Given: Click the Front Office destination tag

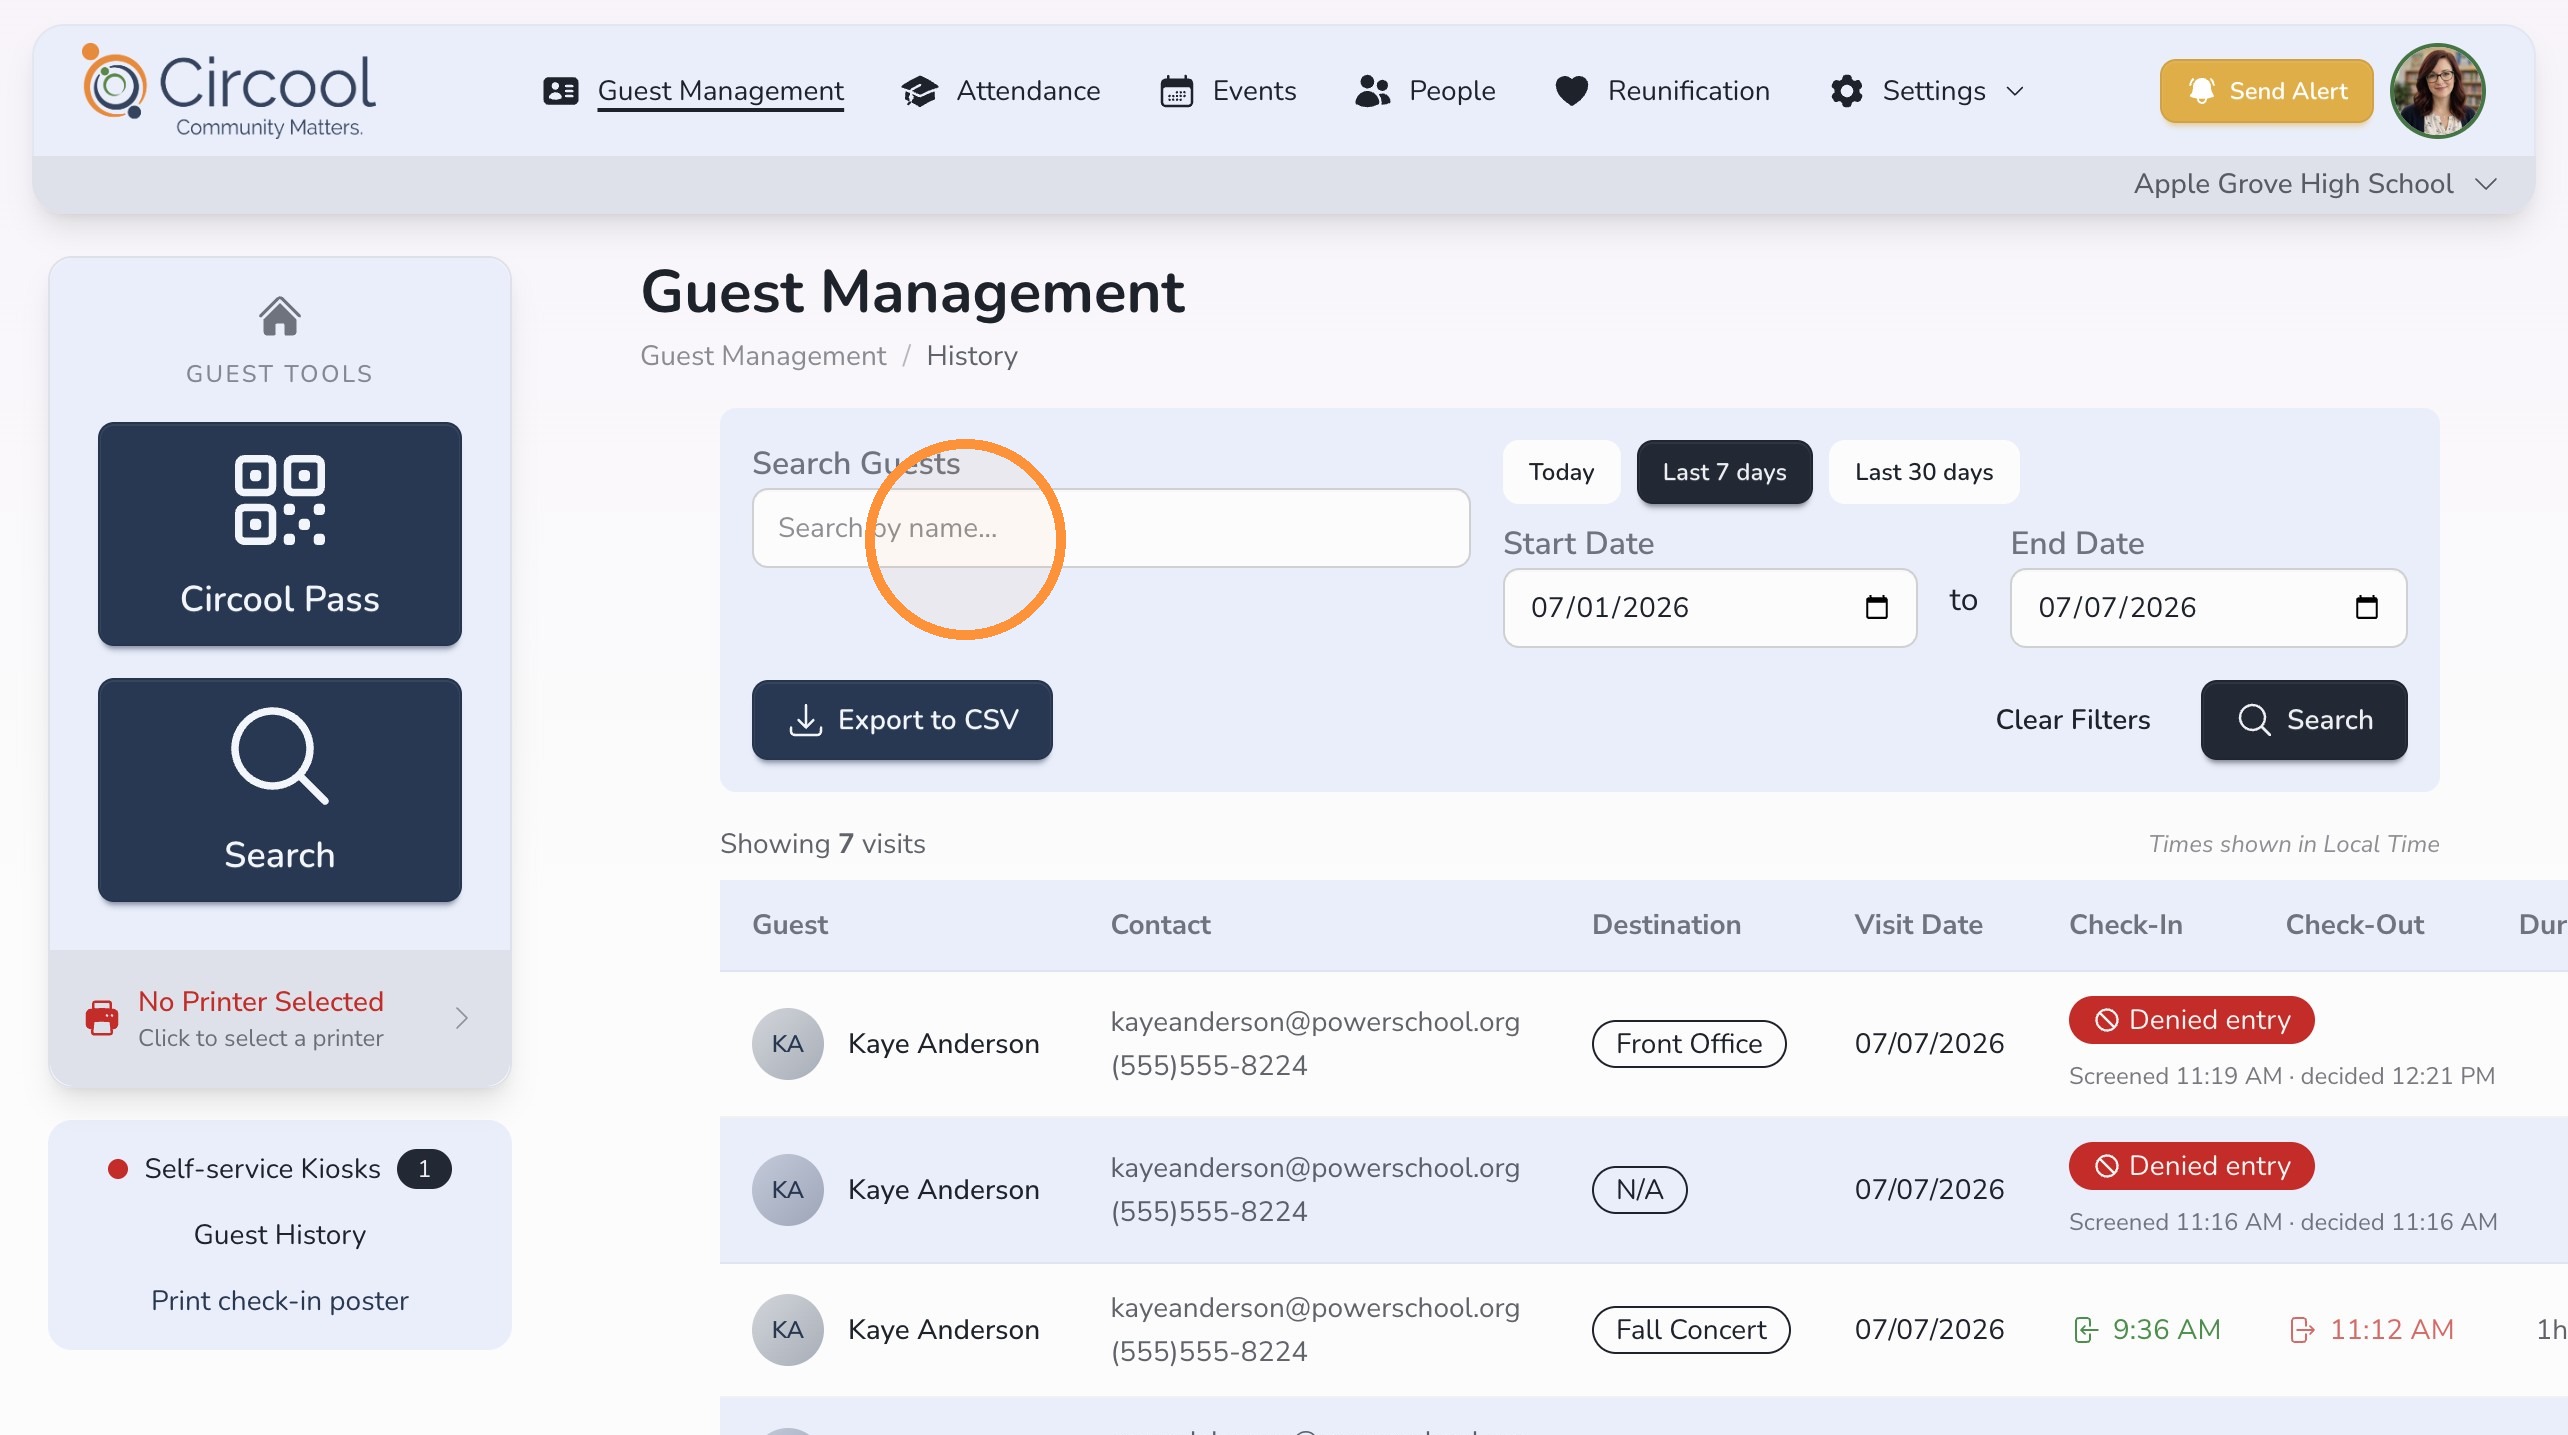Looking at the screenshot, I should [x=1689, y=1043].
